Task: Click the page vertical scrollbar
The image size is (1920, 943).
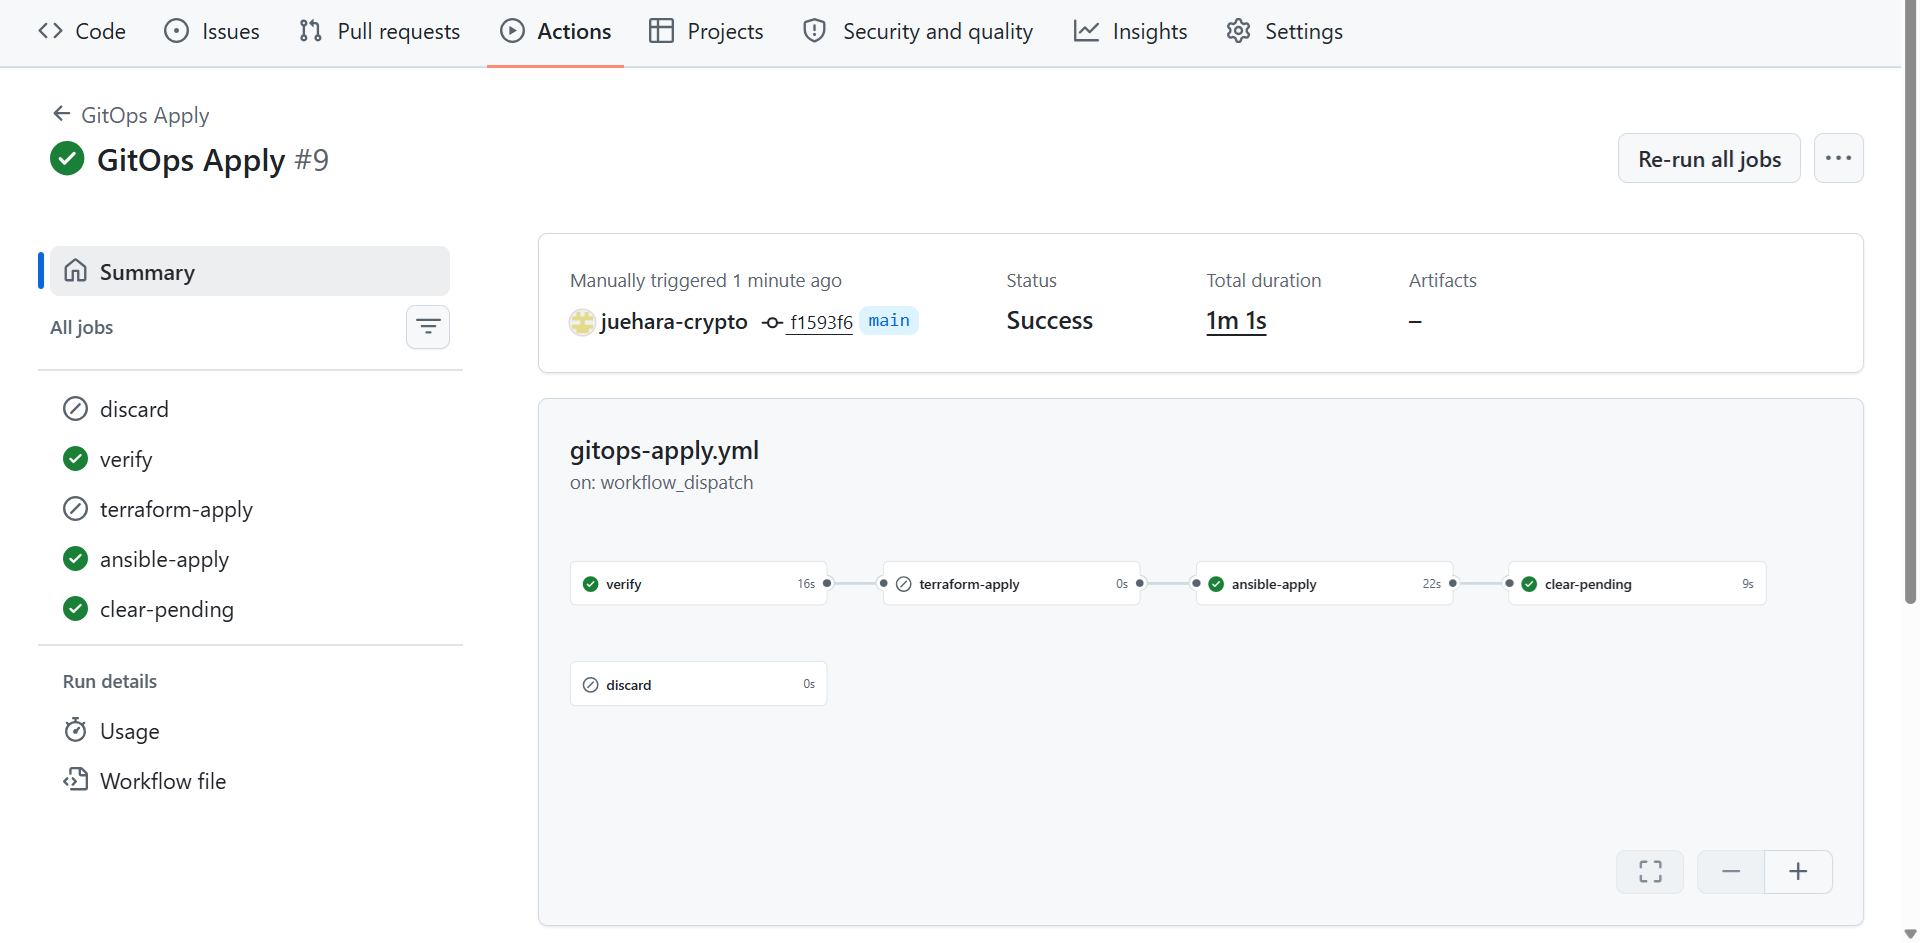Action: point(1910,302)
